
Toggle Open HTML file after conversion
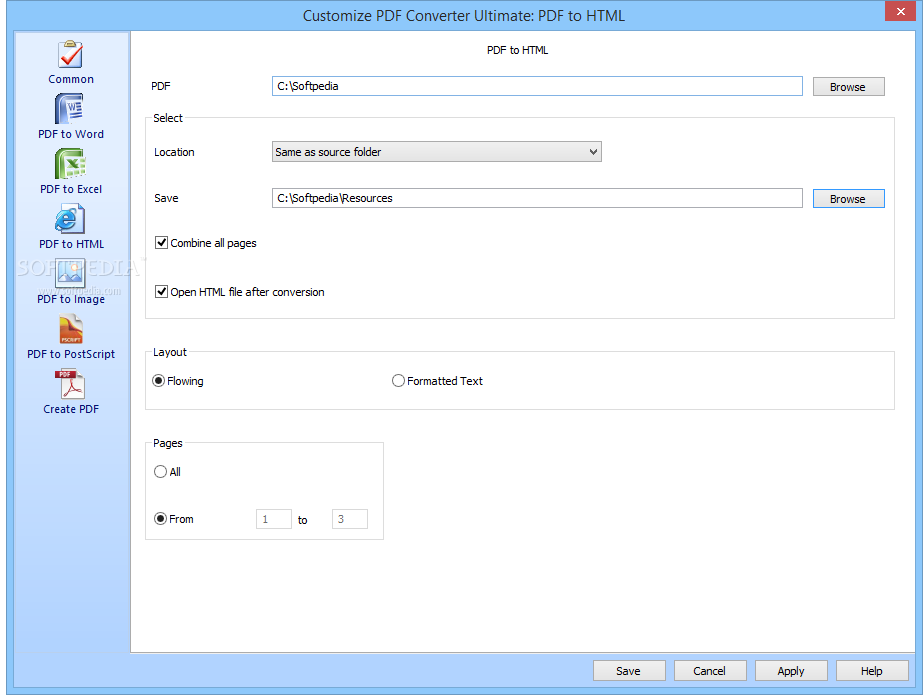[161, 291]
